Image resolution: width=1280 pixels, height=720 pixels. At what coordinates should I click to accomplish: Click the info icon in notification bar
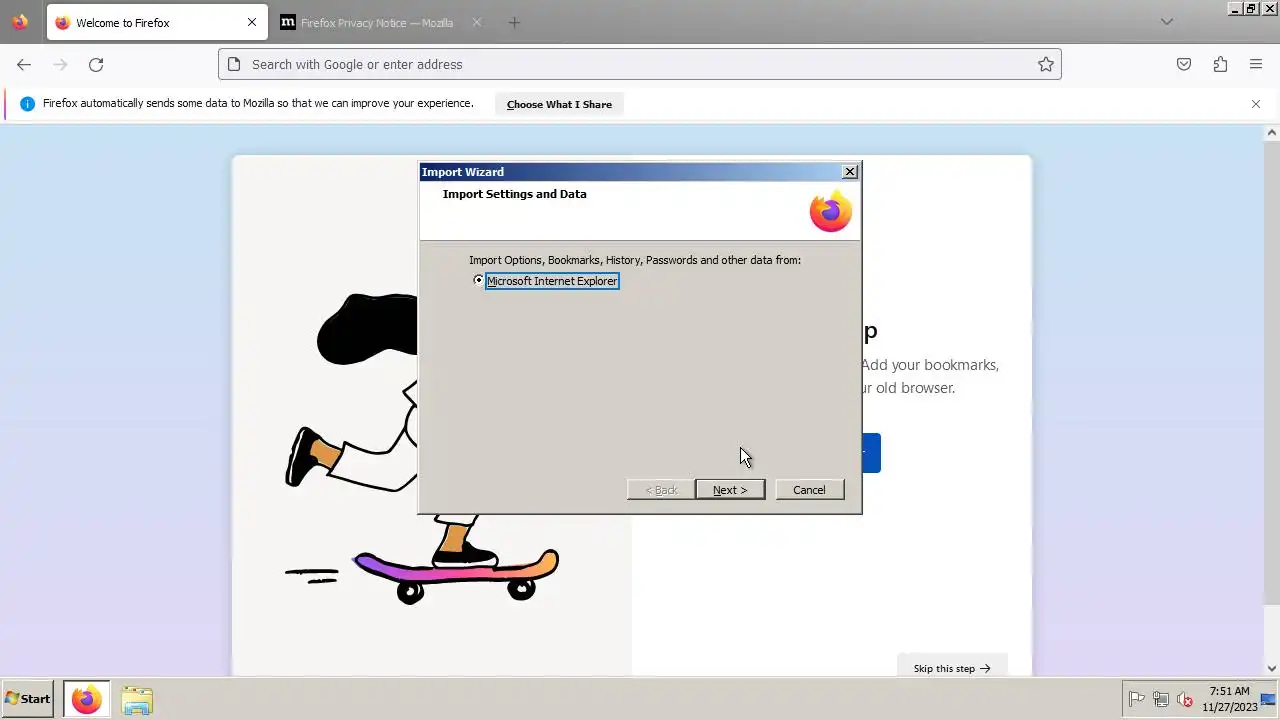(27, 104)
